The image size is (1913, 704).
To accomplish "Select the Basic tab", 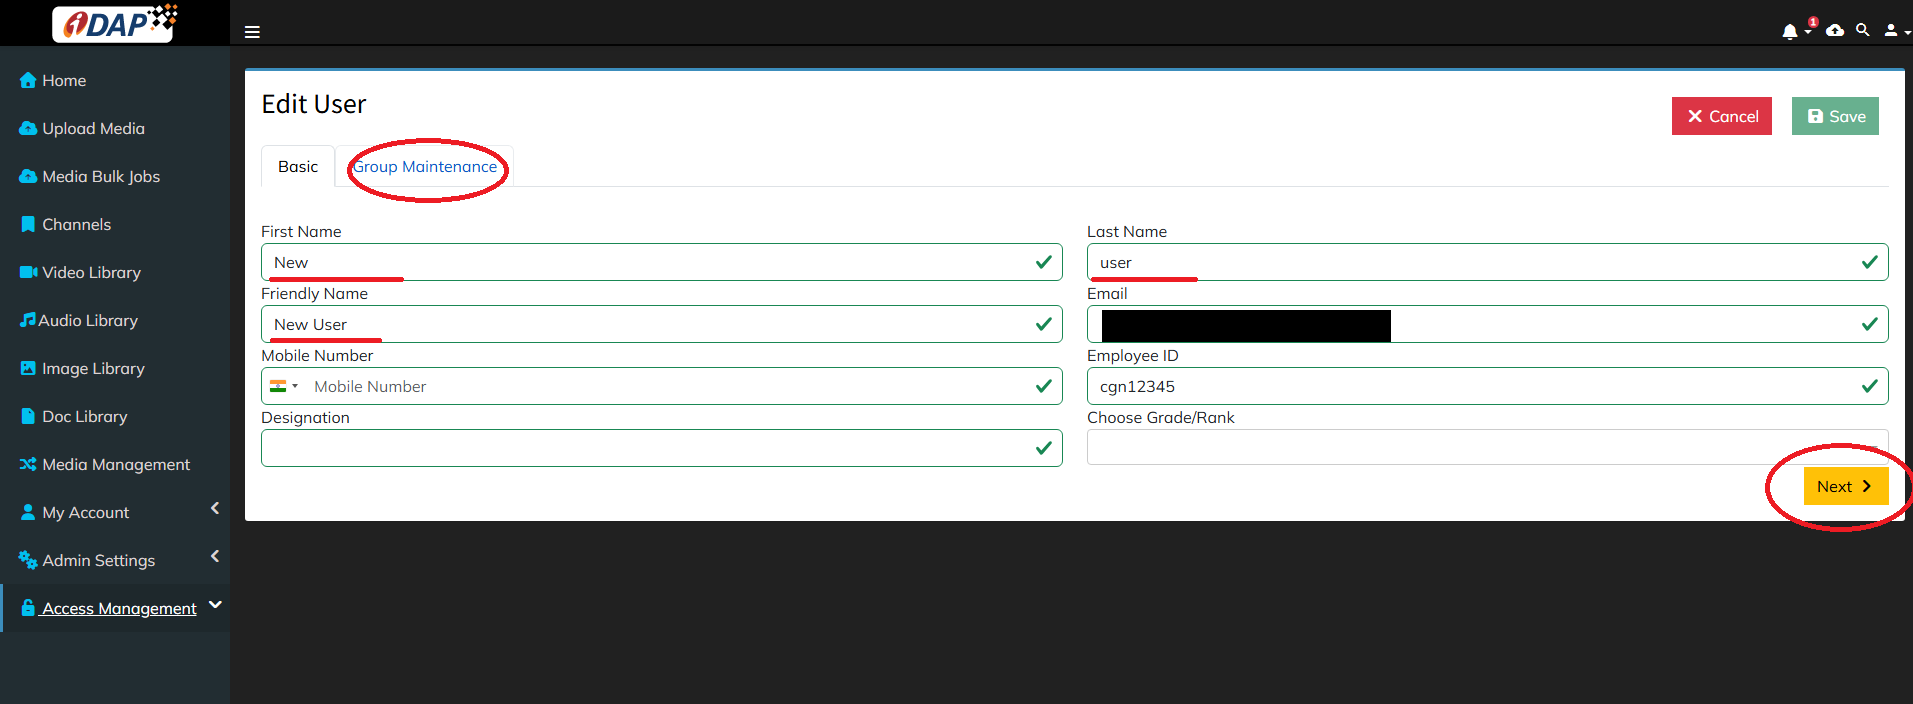I will pyautogui.click(x=298, y=167).
